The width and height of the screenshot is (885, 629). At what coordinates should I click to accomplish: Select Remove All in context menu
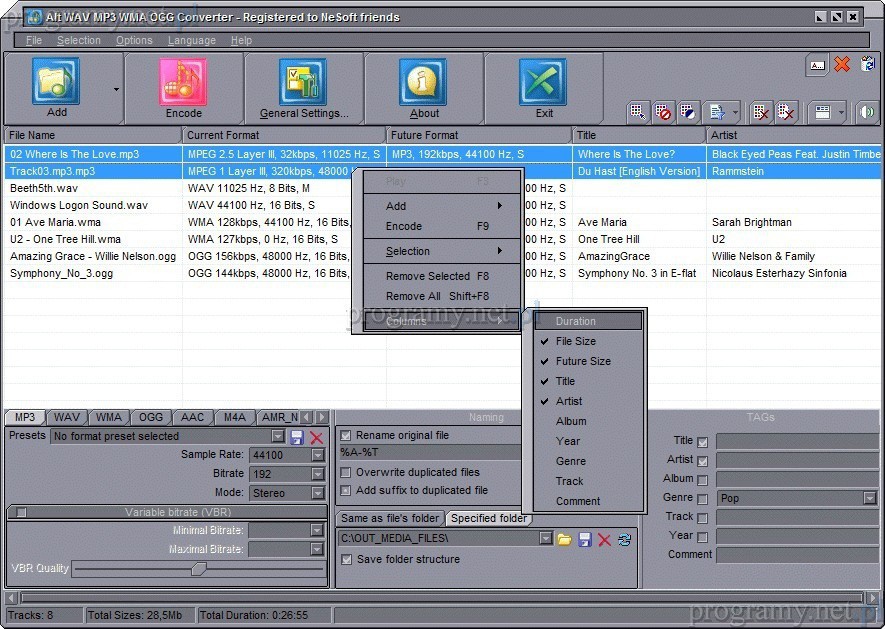(x=412, y=296)
